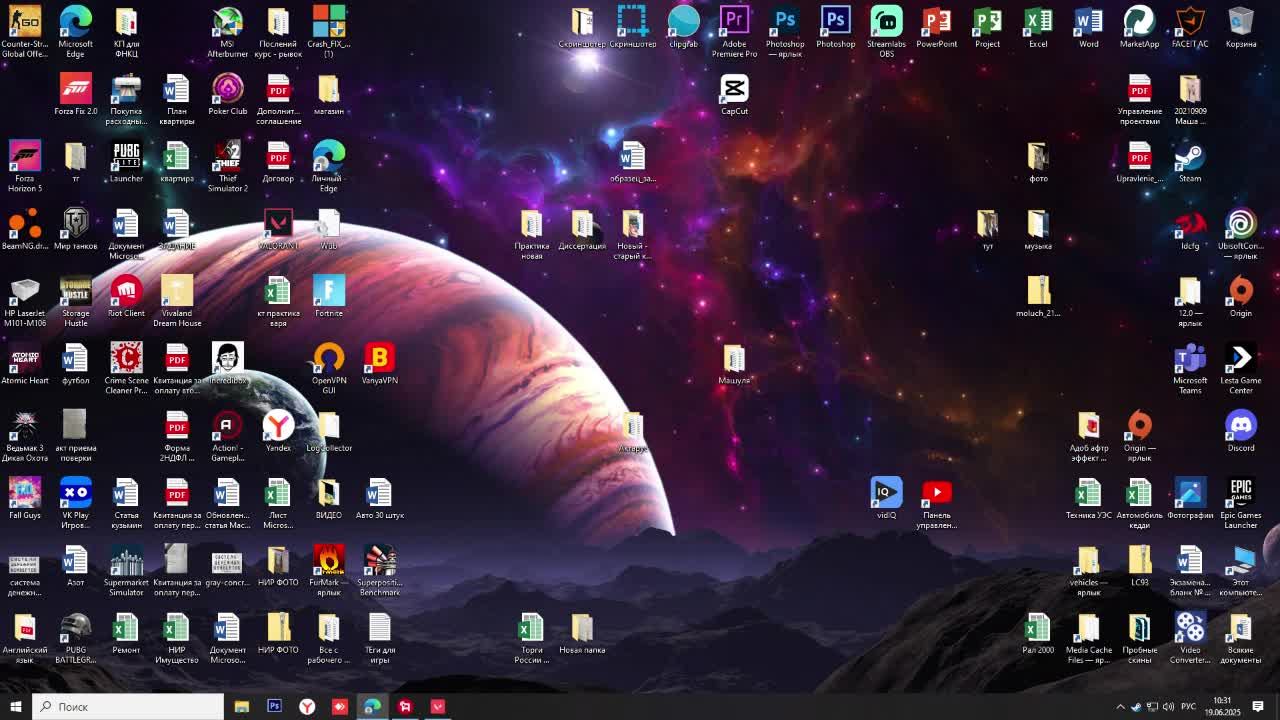
Task: Open Origin desktop shortcut
Action: point(1240,296)
